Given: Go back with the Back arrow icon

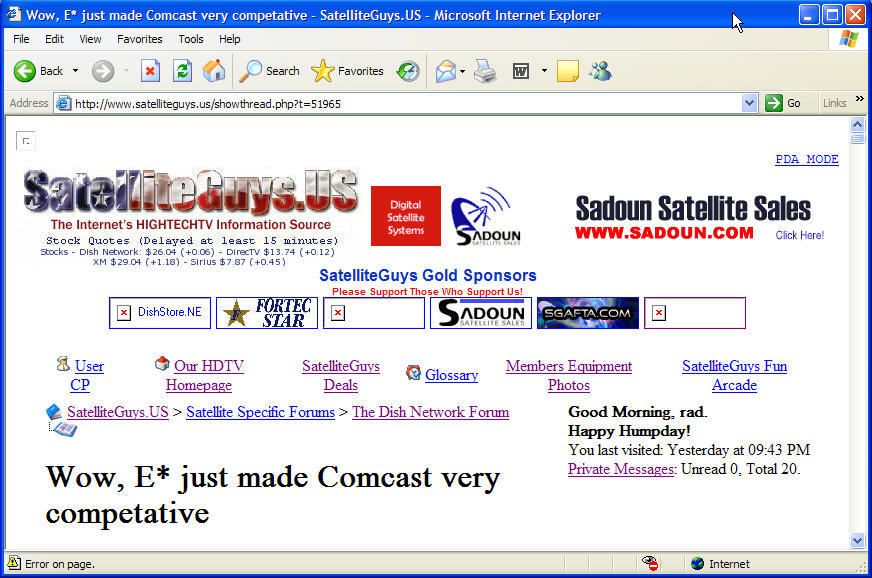Looking at the screenshot, I should [x=24, y=71].
